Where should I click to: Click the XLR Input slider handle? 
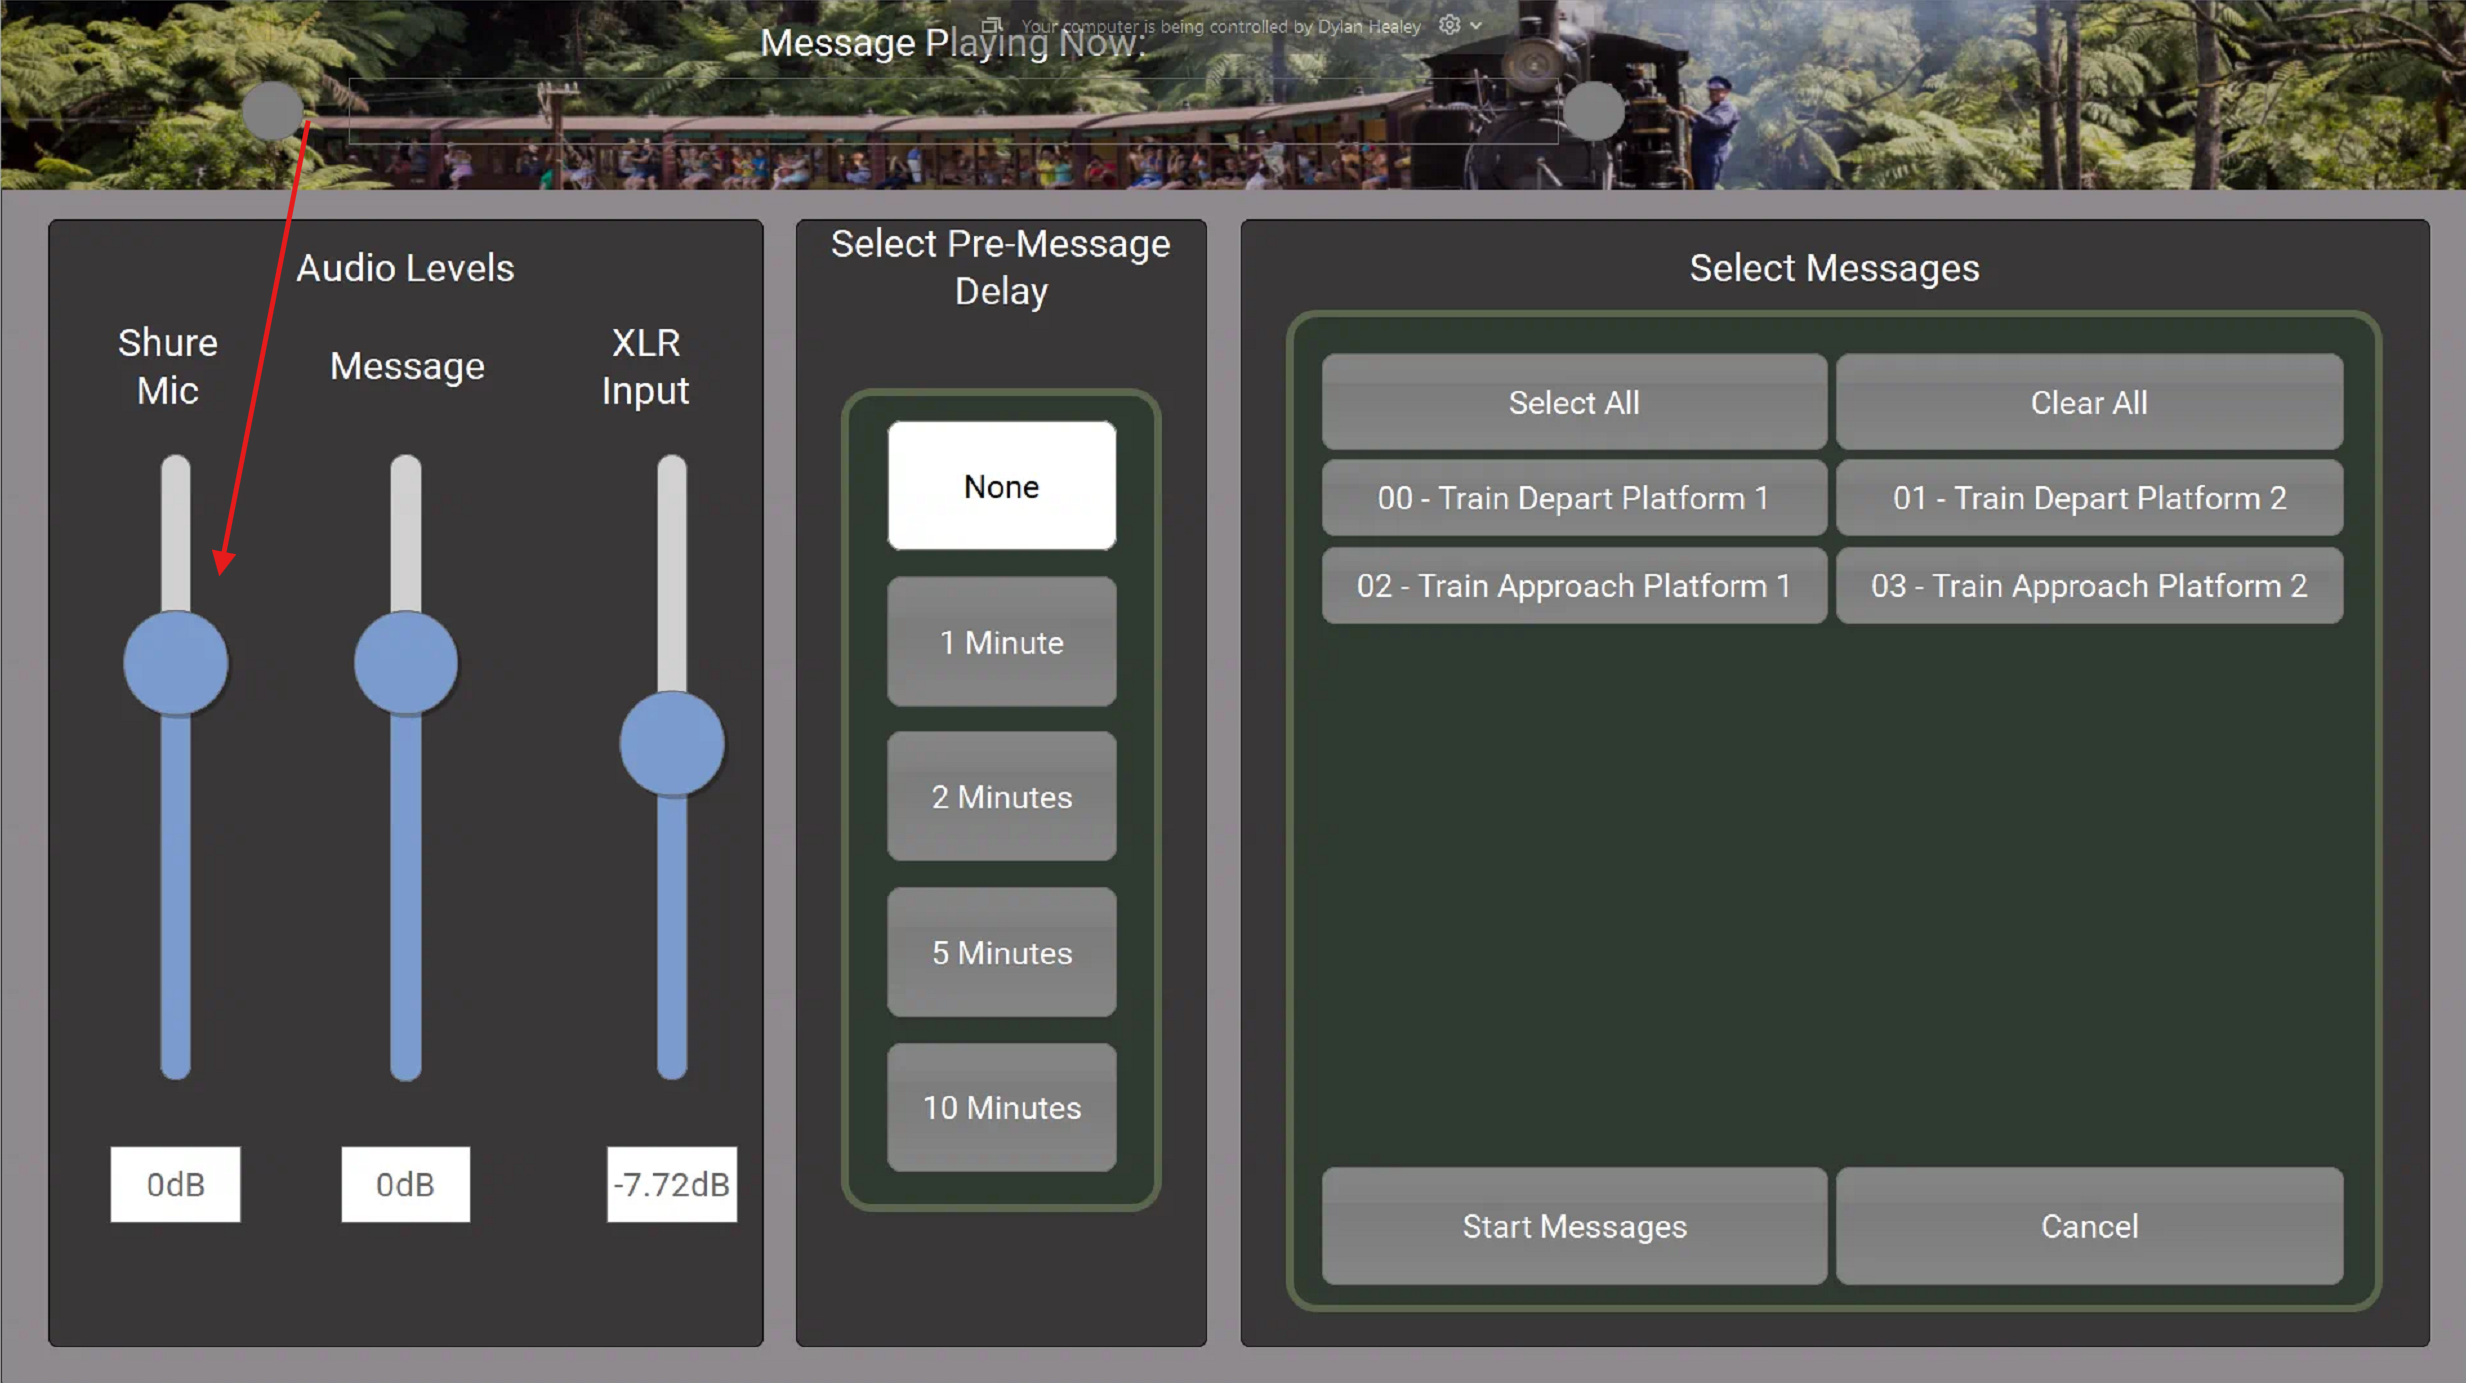pos(672,743)
